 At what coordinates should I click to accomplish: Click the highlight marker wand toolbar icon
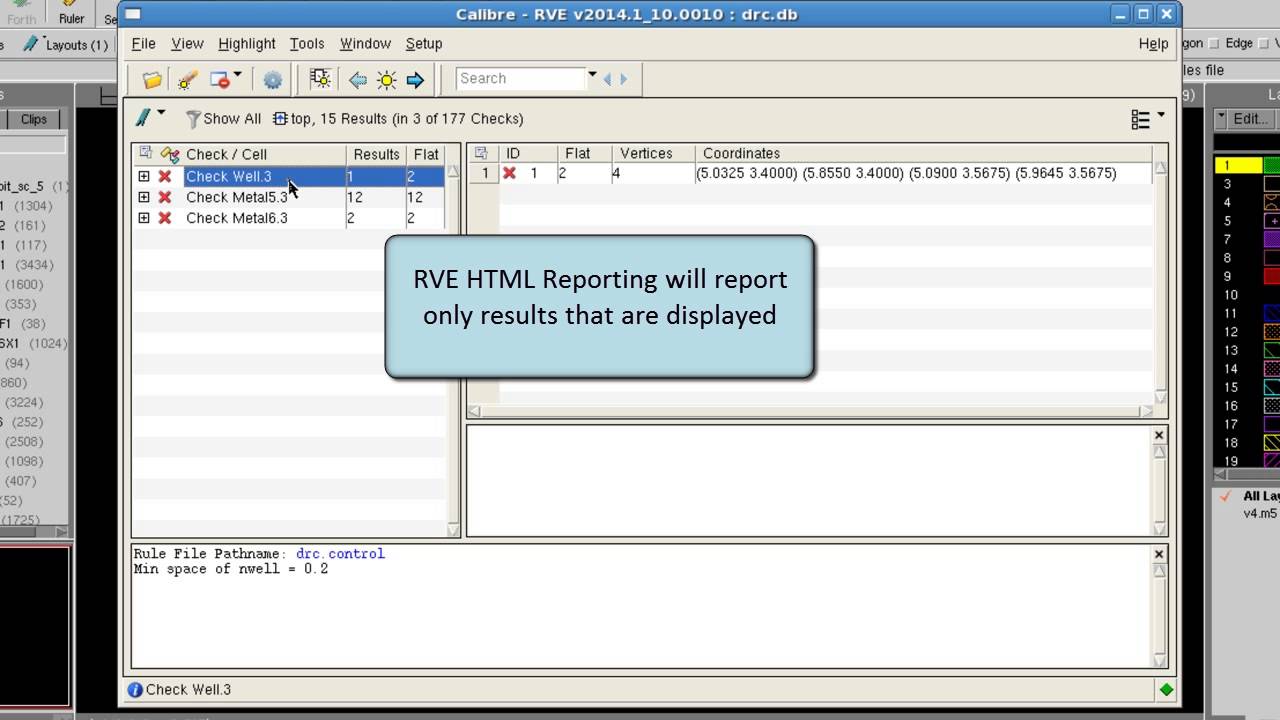[x=188, y=79]
